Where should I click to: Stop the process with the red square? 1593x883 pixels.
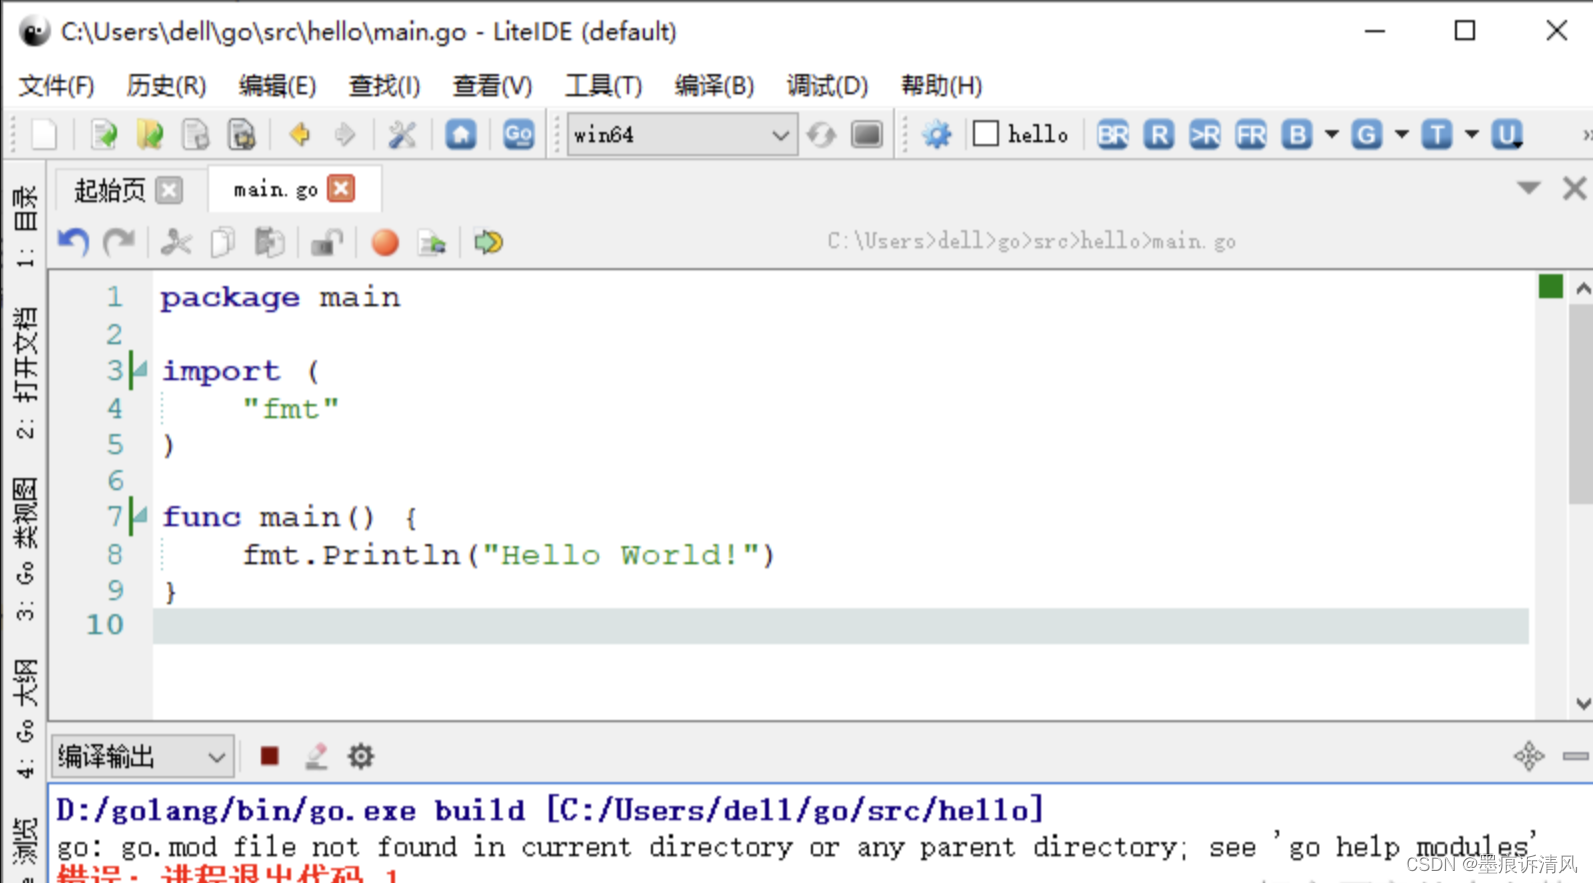[269, 756]
